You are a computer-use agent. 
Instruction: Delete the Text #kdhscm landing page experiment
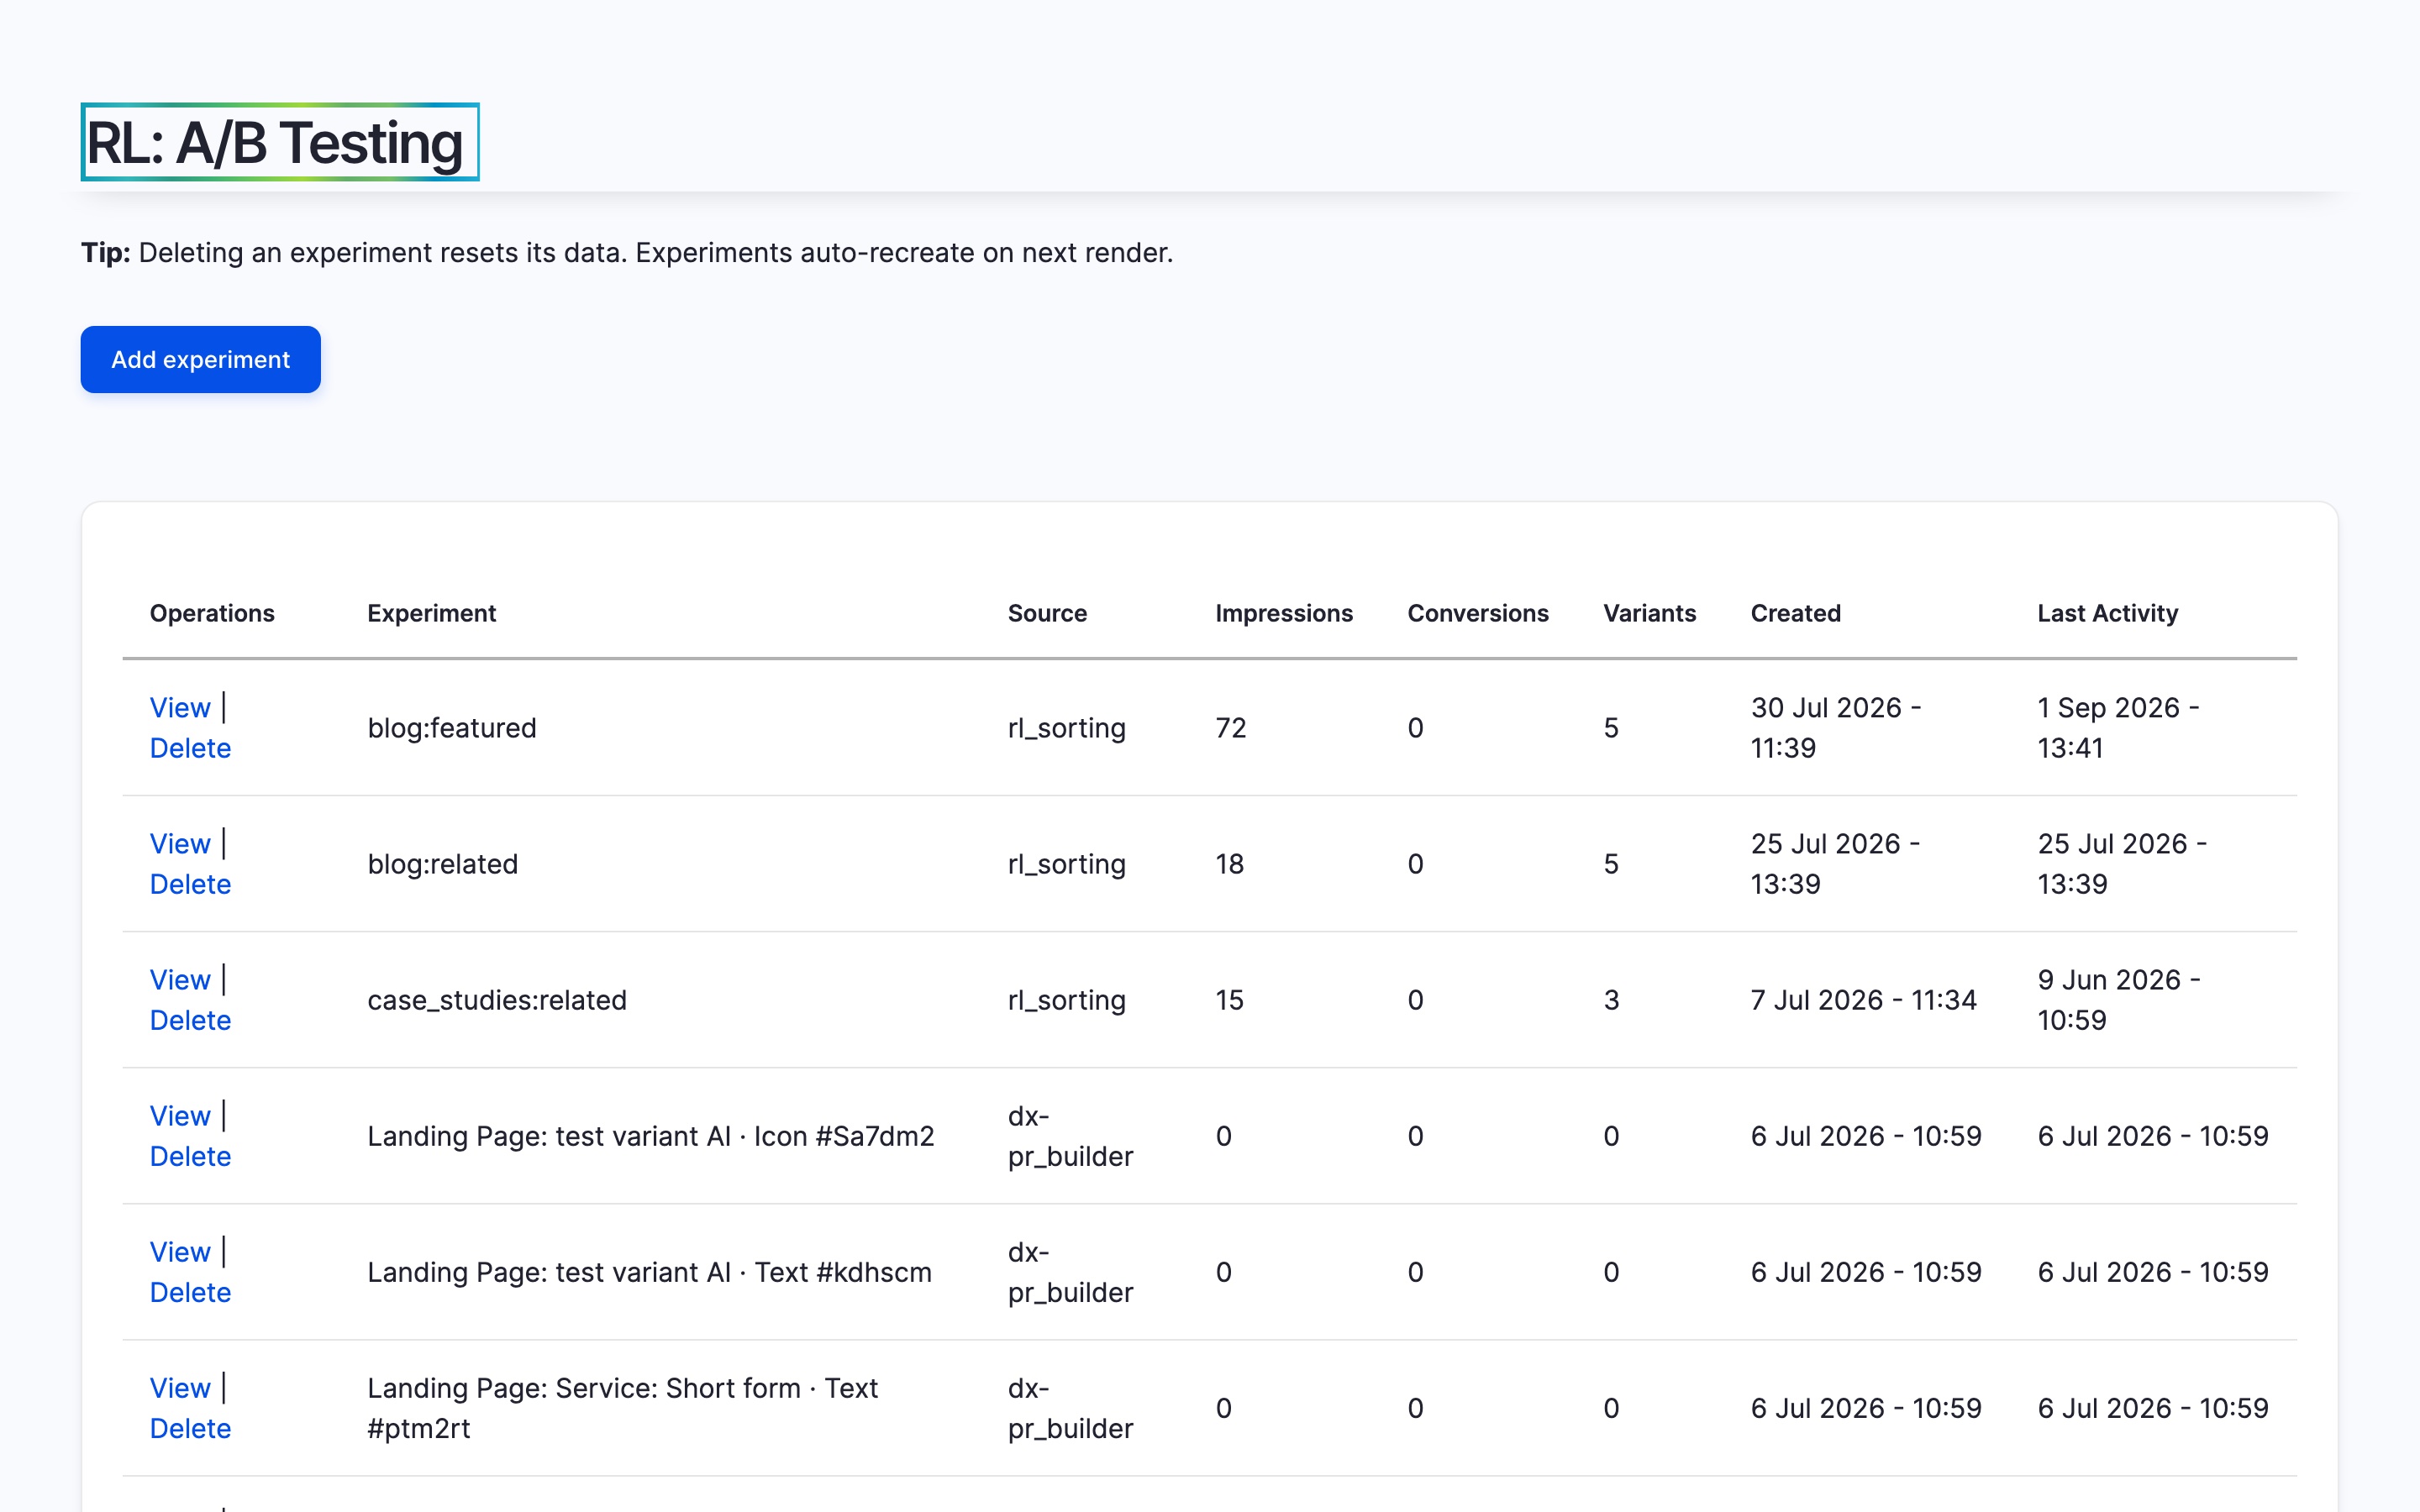pos(190,1292)
